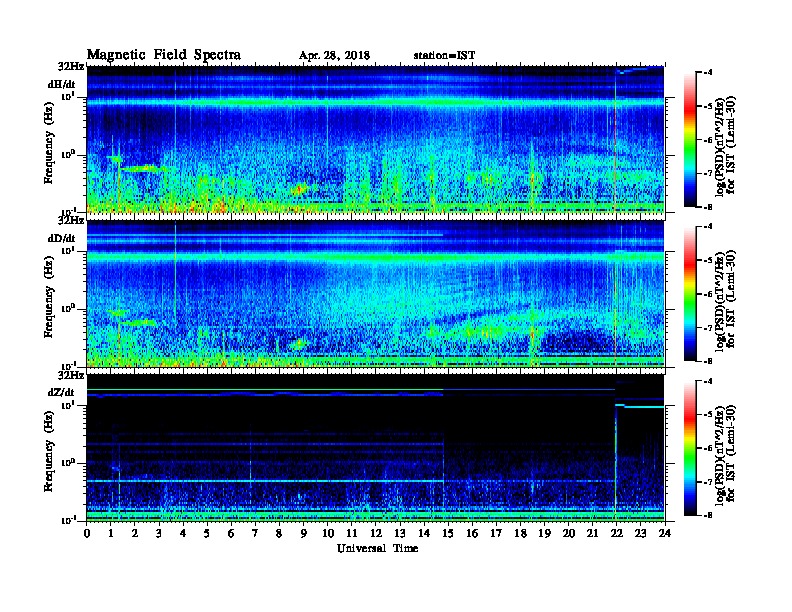Click the '32Hz' label above the dH/dt panel
The width and height of the screenshot is (792, 612).
(71, 66)
